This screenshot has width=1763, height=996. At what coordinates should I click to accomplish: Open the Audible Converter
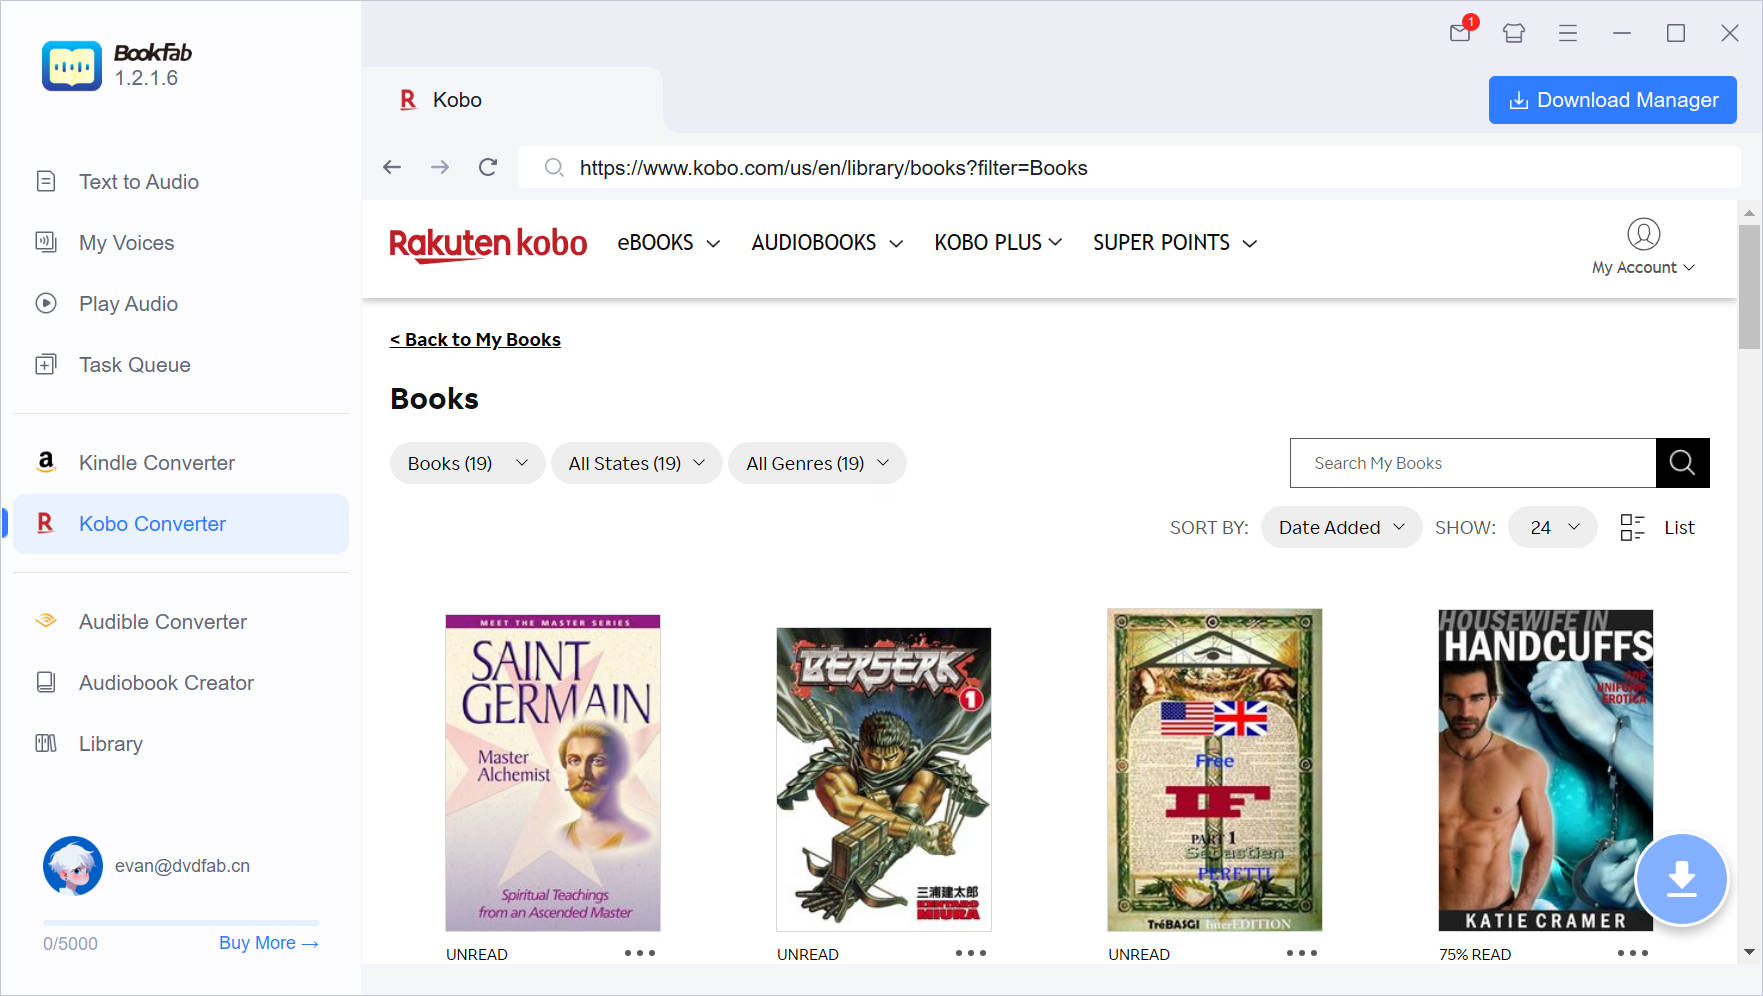[162, 621]
